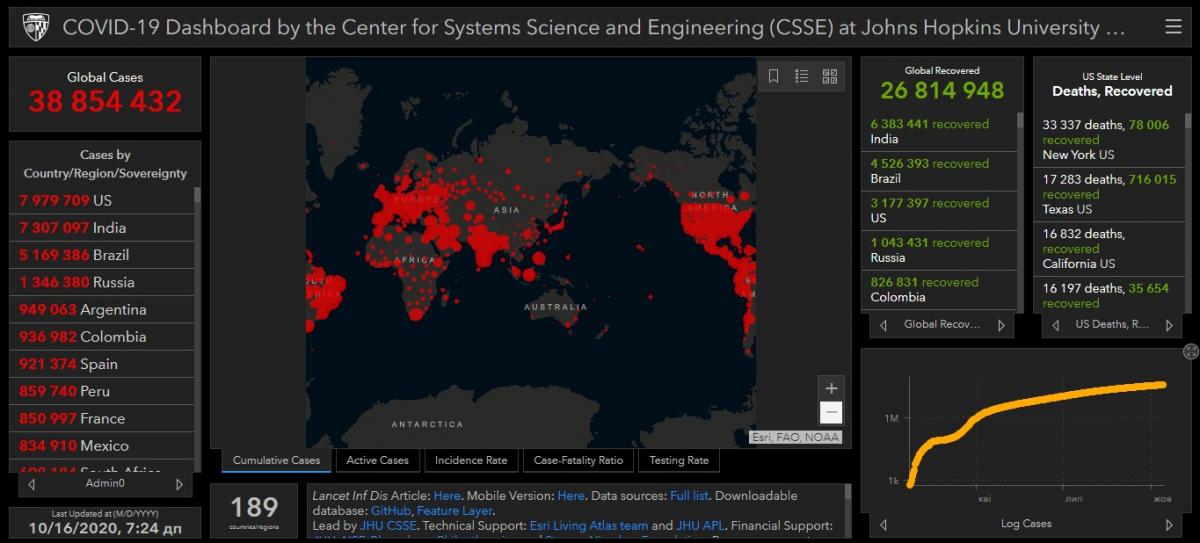Select Spain in the country cases list
Viewport: 1200px width, 543px height.
[104, 364]
